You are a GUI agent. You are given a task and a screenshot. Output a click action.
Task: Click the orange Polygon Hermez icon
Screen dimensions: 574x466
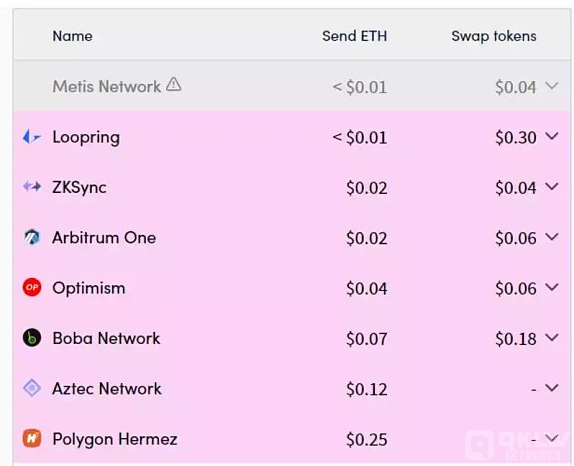click(32, 438)
